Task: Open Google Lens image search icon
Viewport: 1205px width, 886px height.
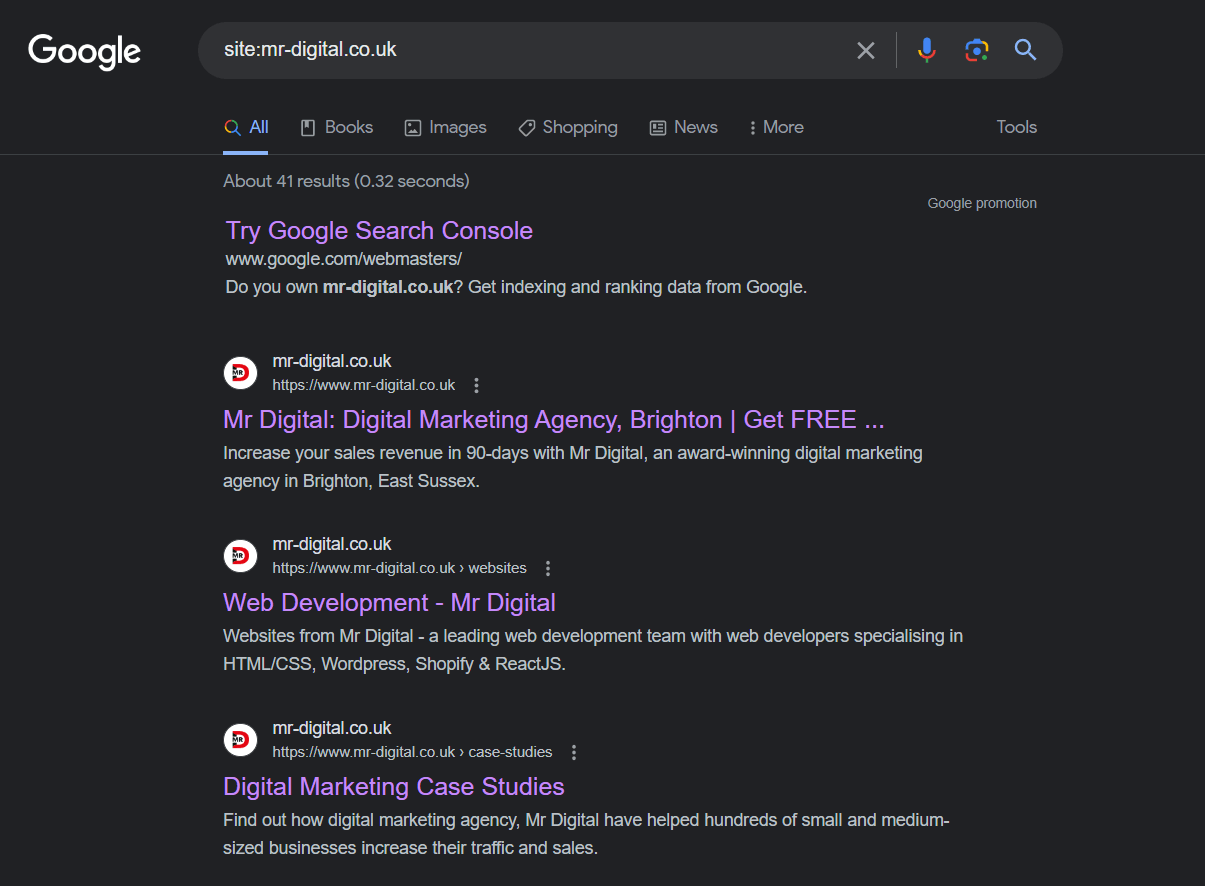Action: 976,50
